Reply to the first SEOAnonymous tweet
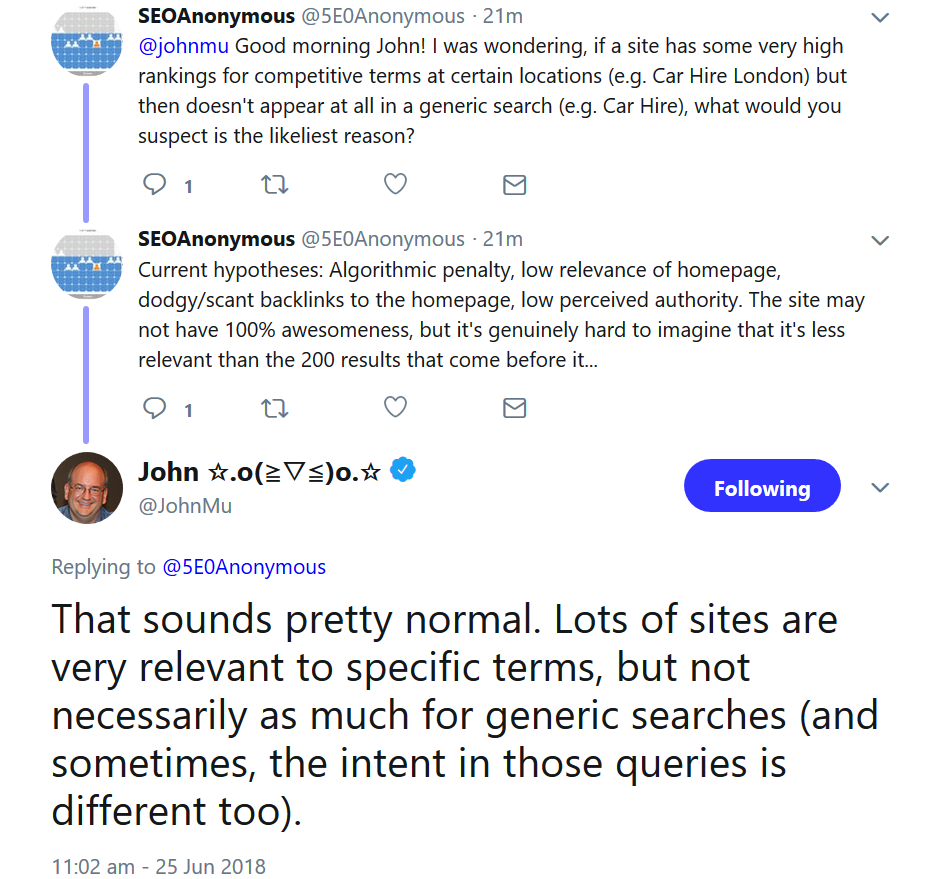This screenshot has width=945, height=879. coord(155,184)
